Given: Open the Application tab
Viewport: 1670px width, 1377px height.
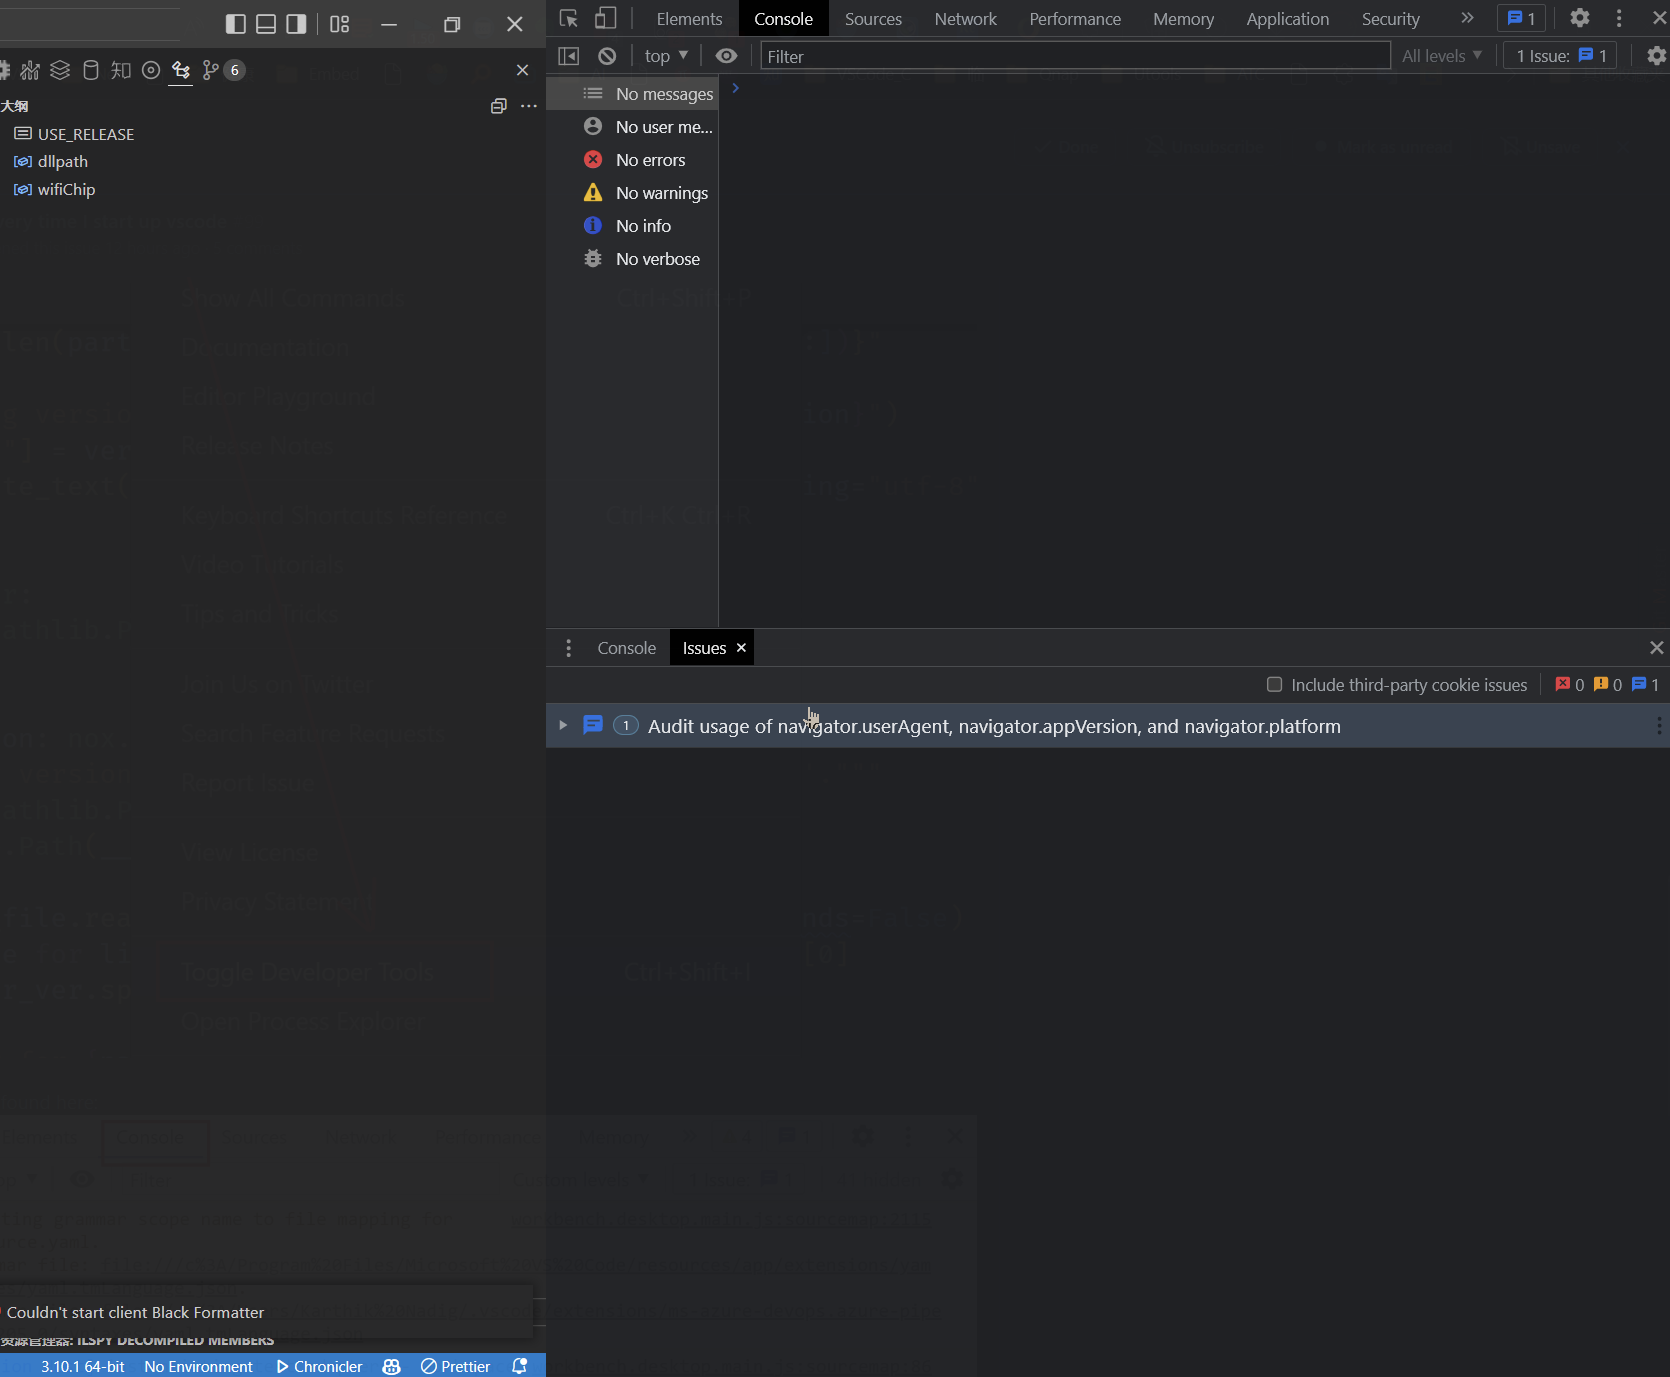Looking at the screenshot, I should [1288, 19].
